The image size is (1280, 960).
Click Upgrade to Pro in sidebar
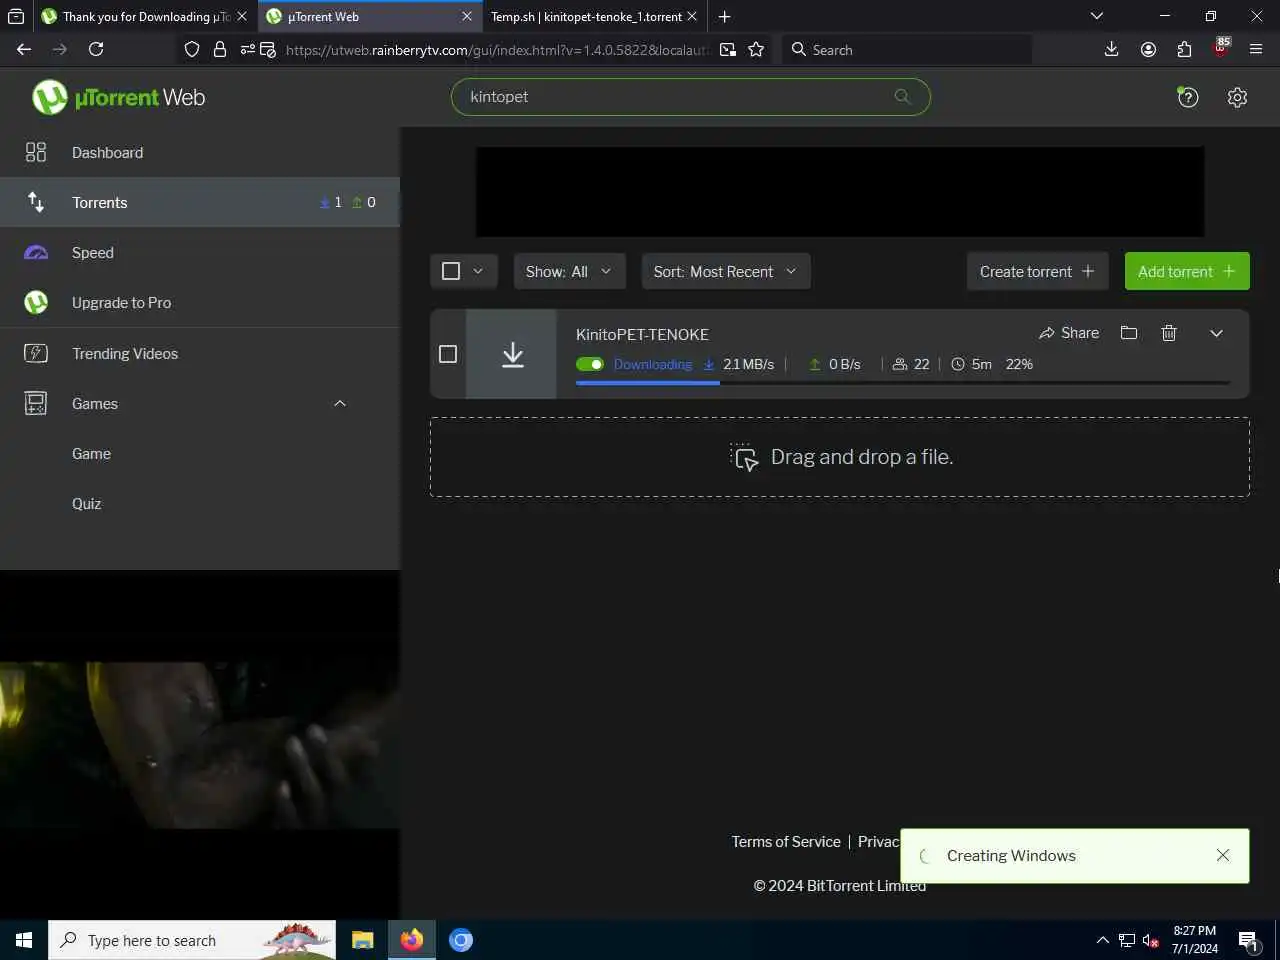tap(200, 302)
